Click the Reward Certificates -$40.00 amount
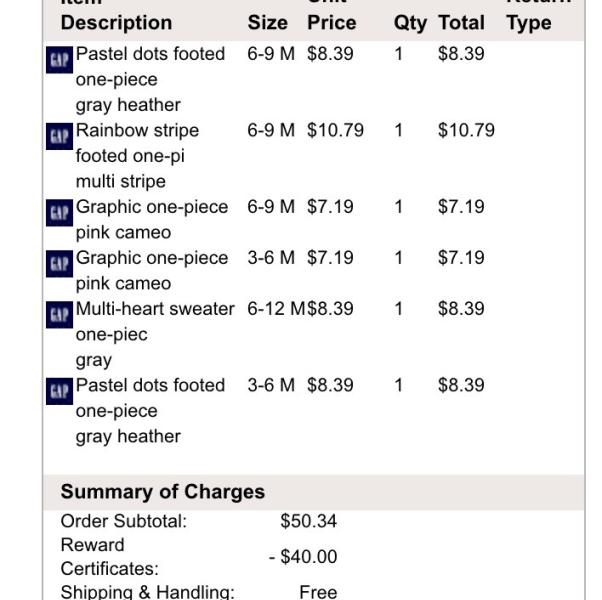This screenshot has height=600, width=602. (x=303, y=557)
